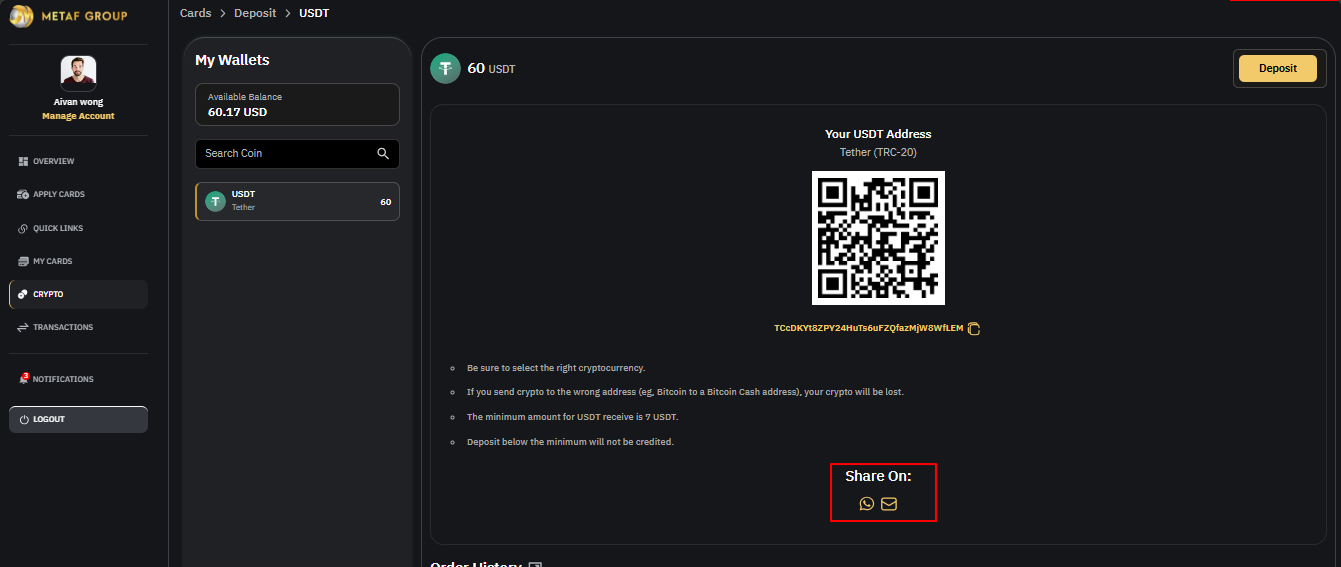This screenshot has width=1341, height=567.
Task: Select the USDT Tether wallet row
Action: (x=297, y=201)
